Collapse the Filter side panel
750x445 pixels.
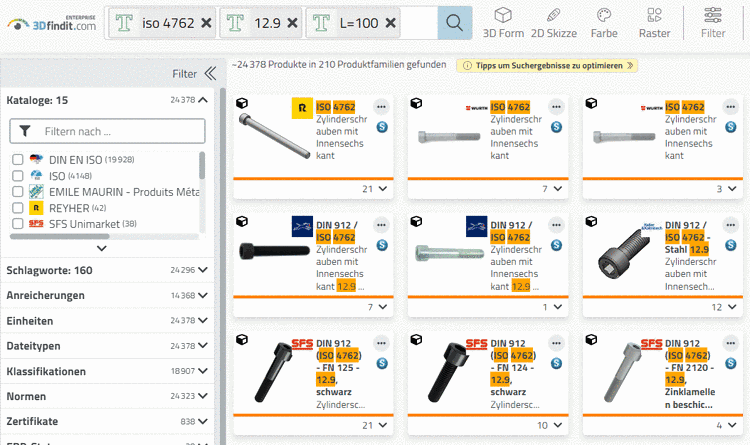(x=210, y=74)
